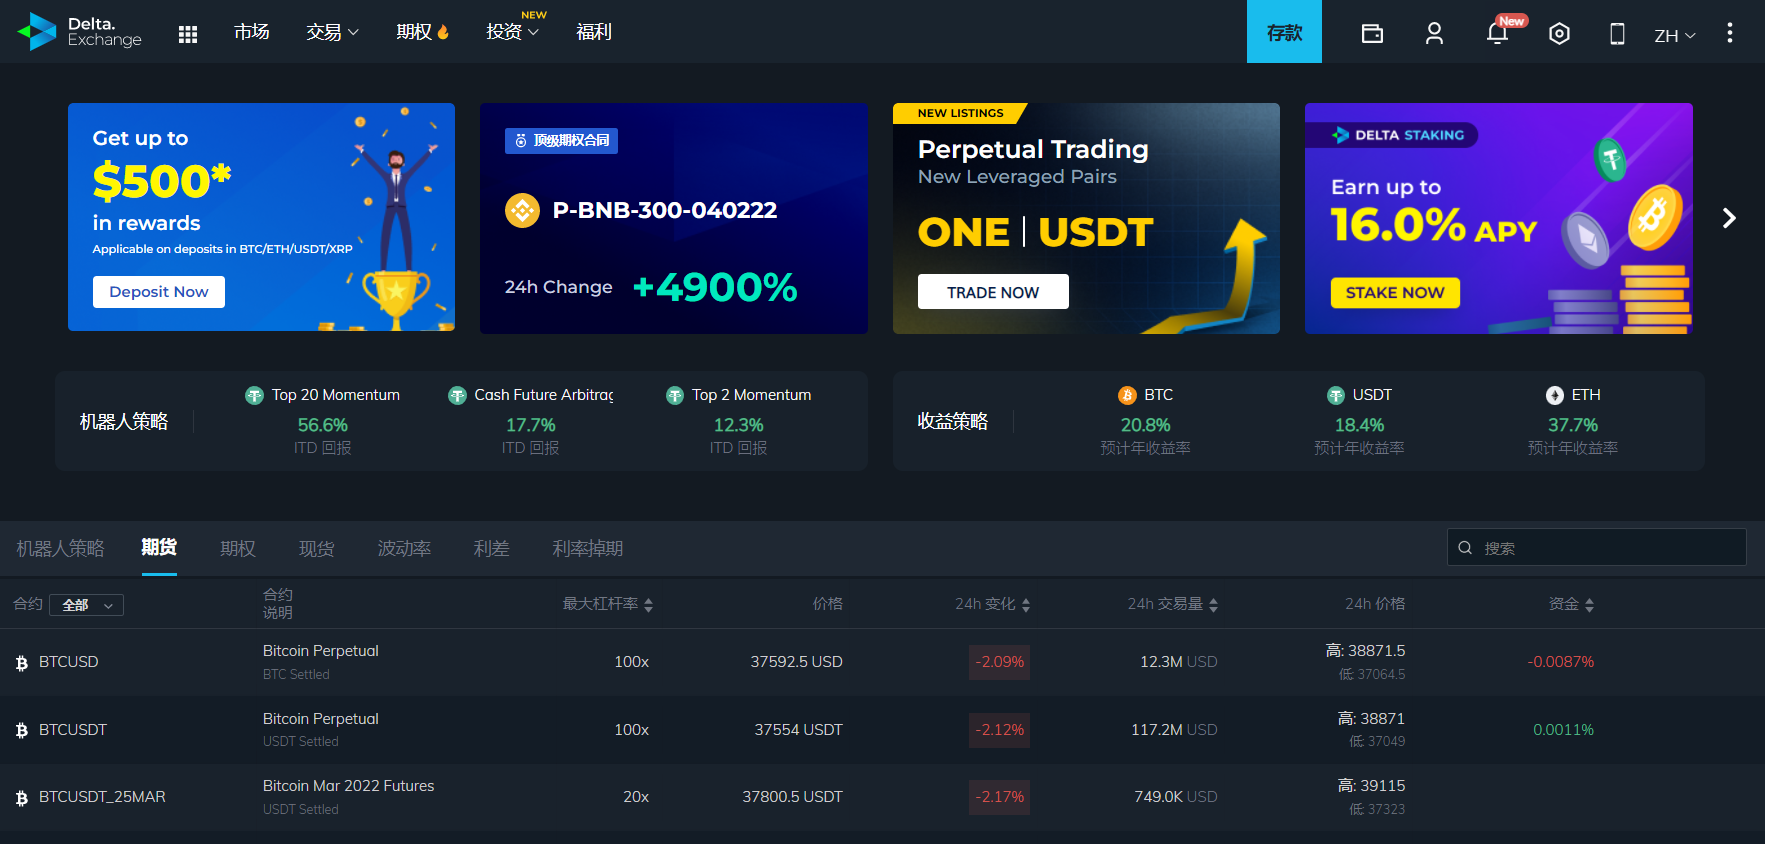Open the BTCUSD contract row
This screenshot has height=844, width=1765.
[x=882, y=662]
